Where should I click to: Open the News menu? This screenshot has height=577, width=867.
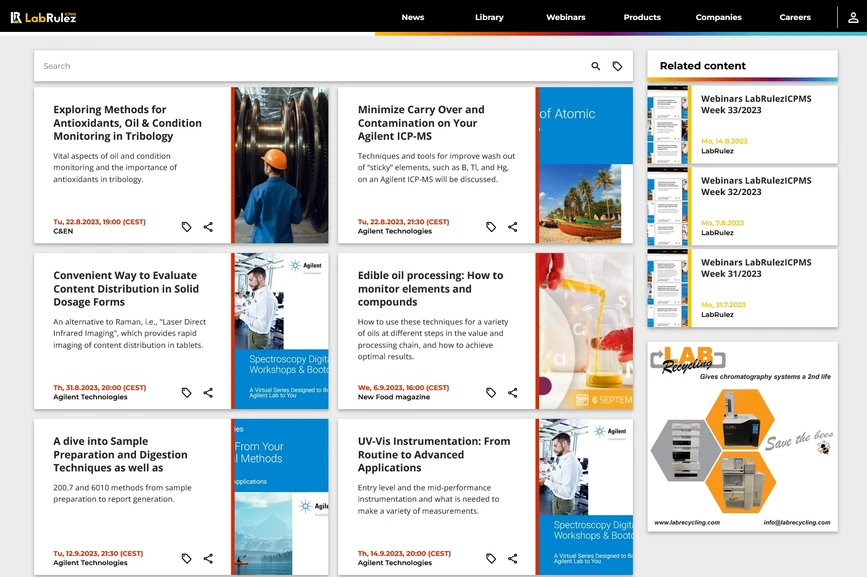412,17
